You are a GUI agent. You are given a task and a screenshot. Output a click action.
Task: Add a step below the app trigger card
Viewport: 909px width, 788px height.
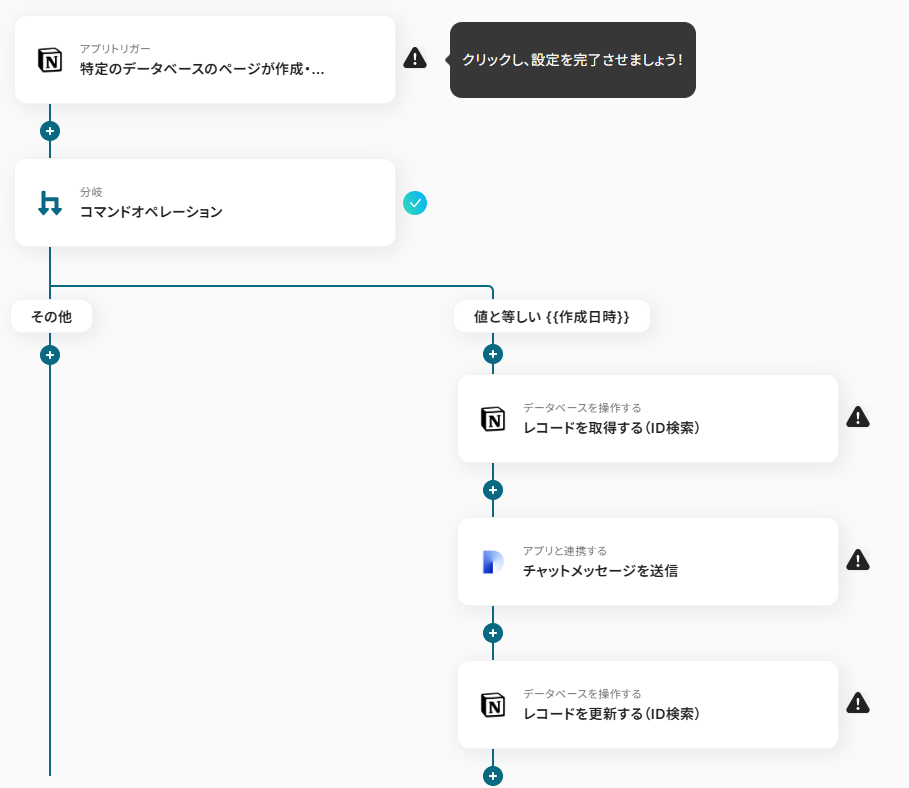pyautogui.click(x=50, y=131)
